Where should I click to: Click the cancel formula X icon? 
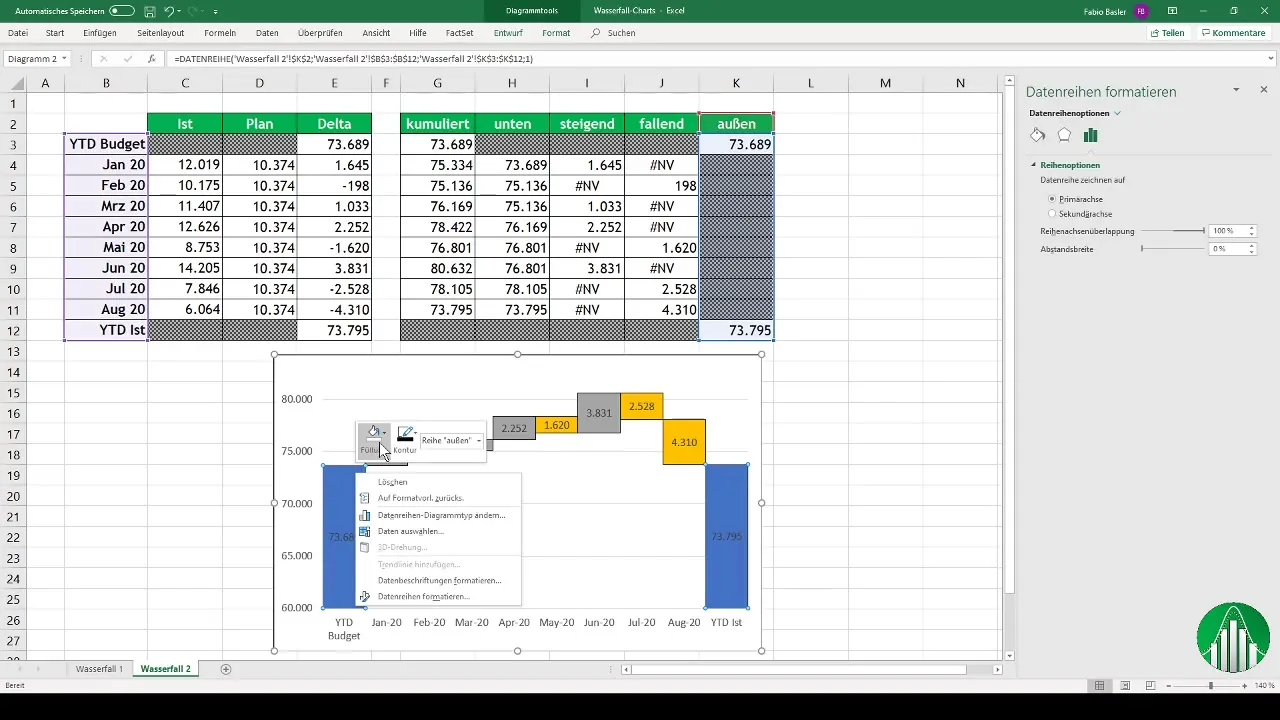pyautogui.click(x=103, y=59)
